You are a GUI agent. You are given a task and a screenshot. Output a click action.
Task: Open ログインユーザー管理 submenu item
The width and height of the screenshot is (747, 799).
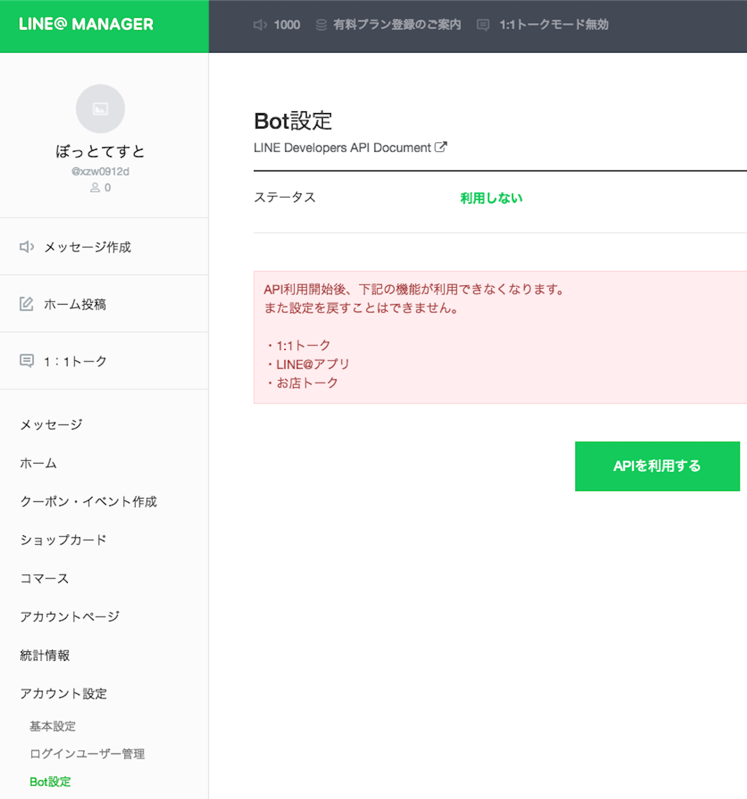[x=87, y=754]
